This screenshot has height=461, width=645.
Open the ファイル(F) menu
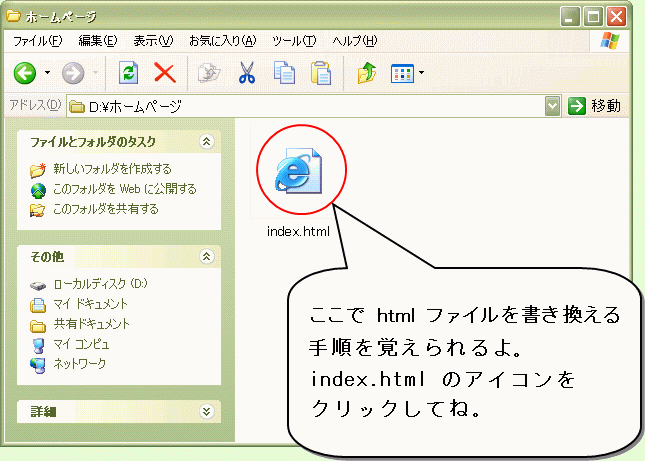click(x=37, y=41)
